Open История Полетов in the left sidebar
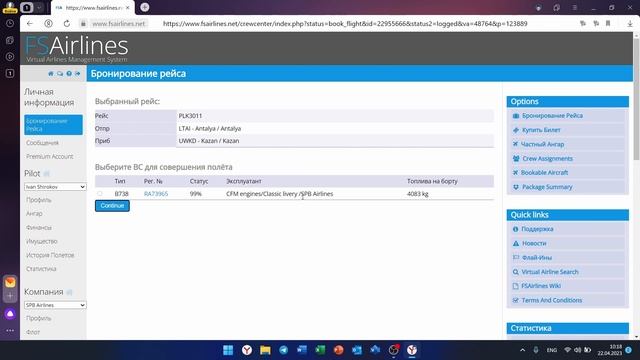The height and width of the screenshot is (360, 640). pos(50,255)
